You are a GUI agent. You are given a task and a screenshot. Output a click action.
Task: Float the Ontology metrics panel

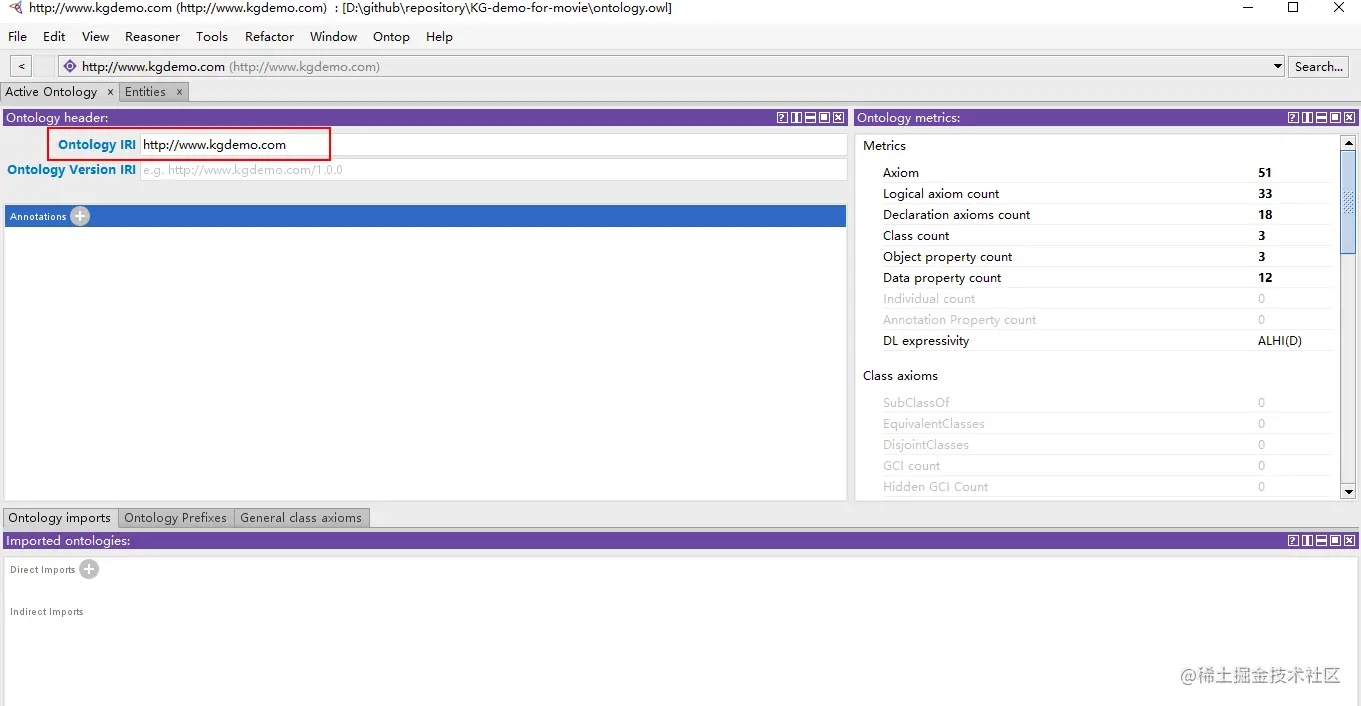(x=1336, y=118)
